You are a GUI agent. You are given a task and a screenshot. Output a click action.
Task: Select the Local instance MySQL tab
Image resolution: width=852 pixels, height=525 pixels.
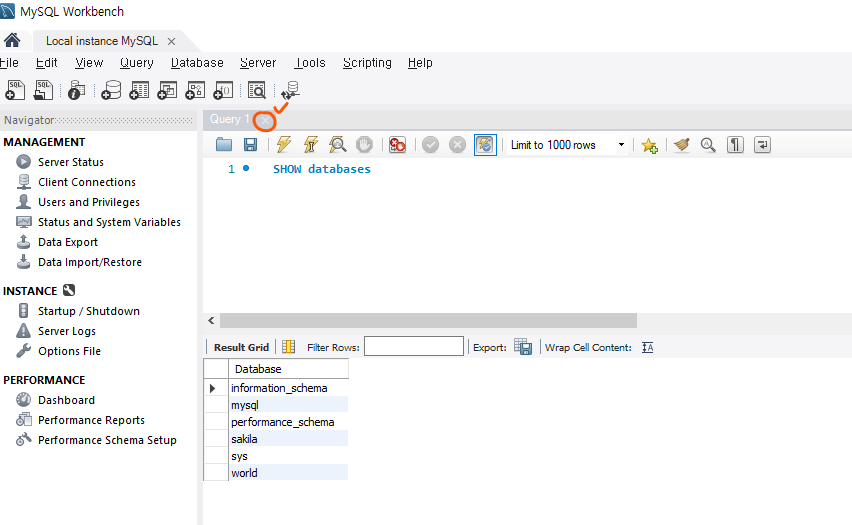pyautogui.click(x=102, y=41)
